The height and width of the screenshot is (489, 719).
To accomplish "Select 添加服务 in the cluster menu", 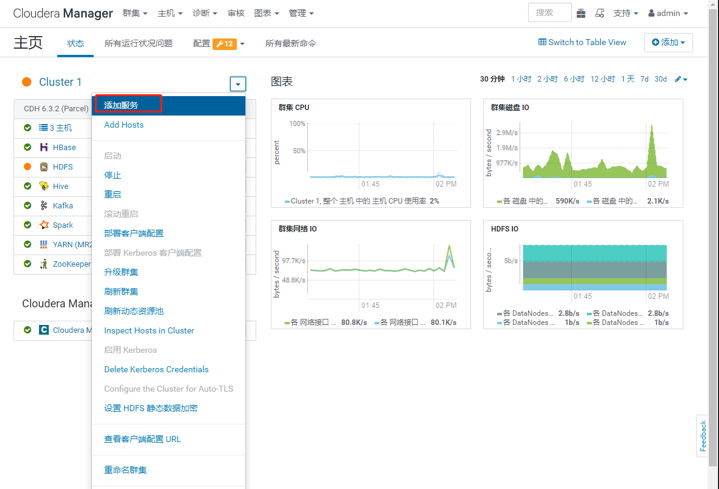I will coord(168,105).
